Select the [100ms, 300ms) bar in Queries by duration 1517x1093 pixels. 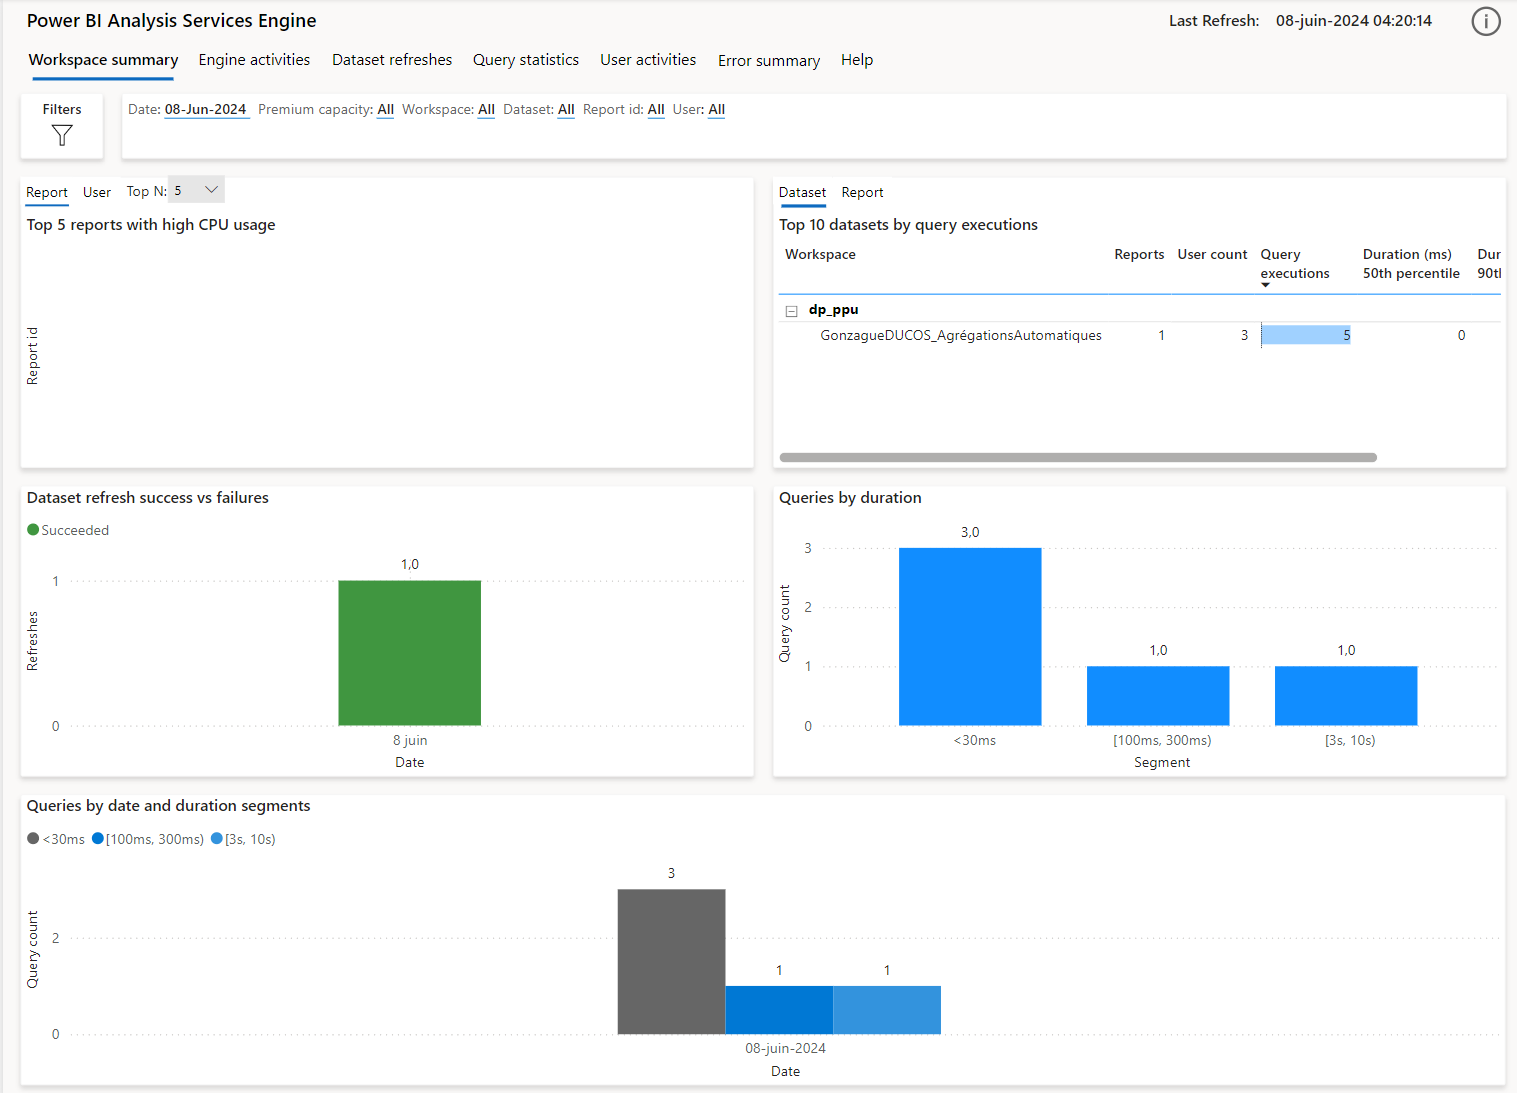coord(1158,696)
